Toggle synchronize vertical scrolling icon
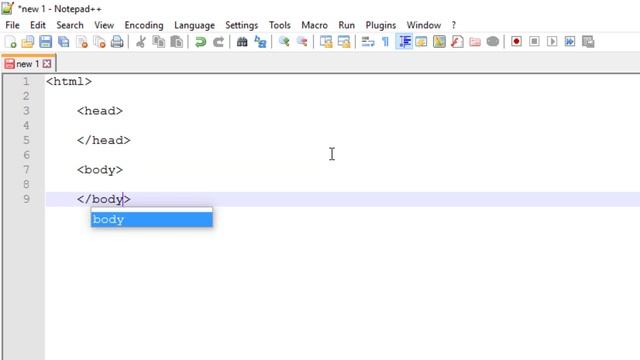Screen dimensions: 640x360 (326, 42)
